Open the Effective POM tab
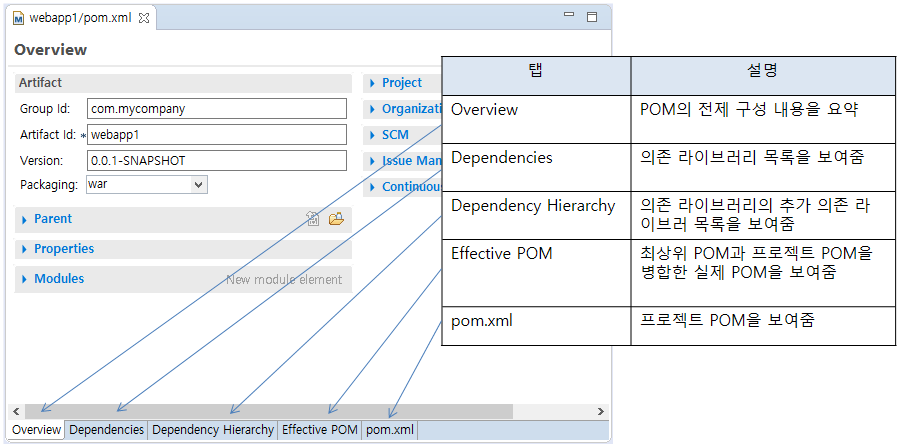897x447 pixels. [x=320, y=430]
